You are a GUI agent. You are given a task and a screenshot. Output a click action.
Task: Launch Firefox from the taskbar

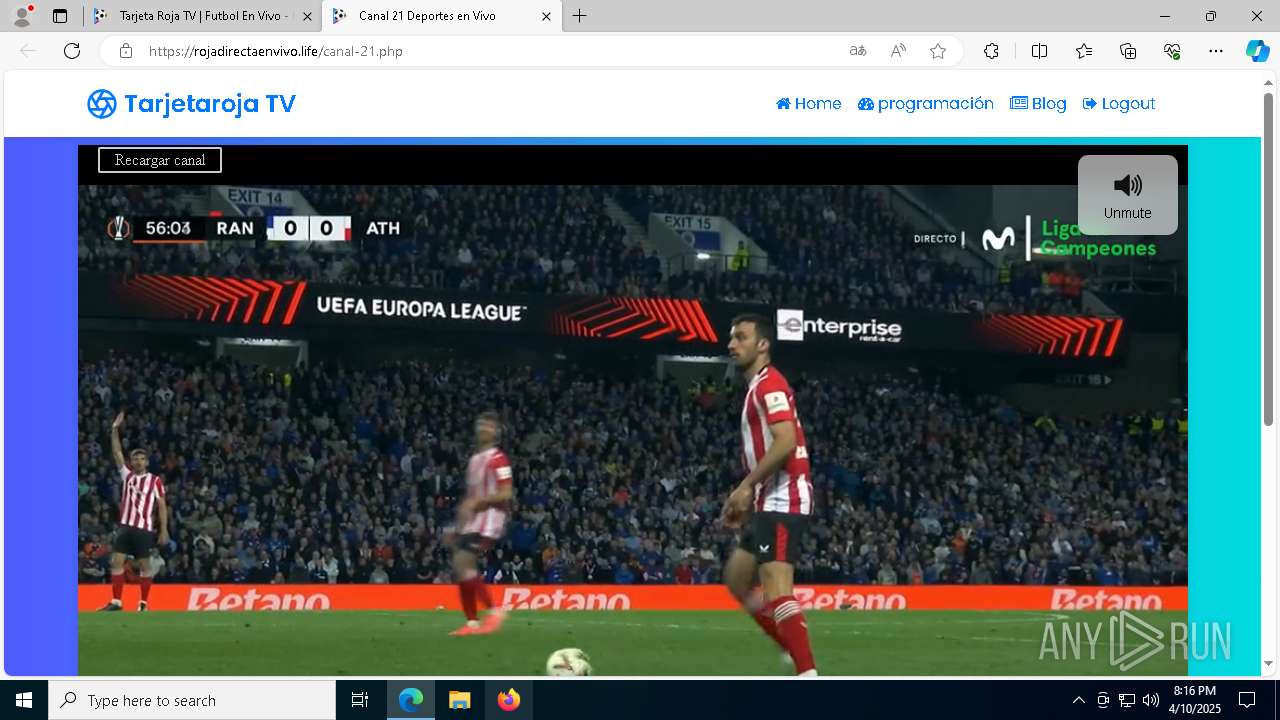[508, 700]
